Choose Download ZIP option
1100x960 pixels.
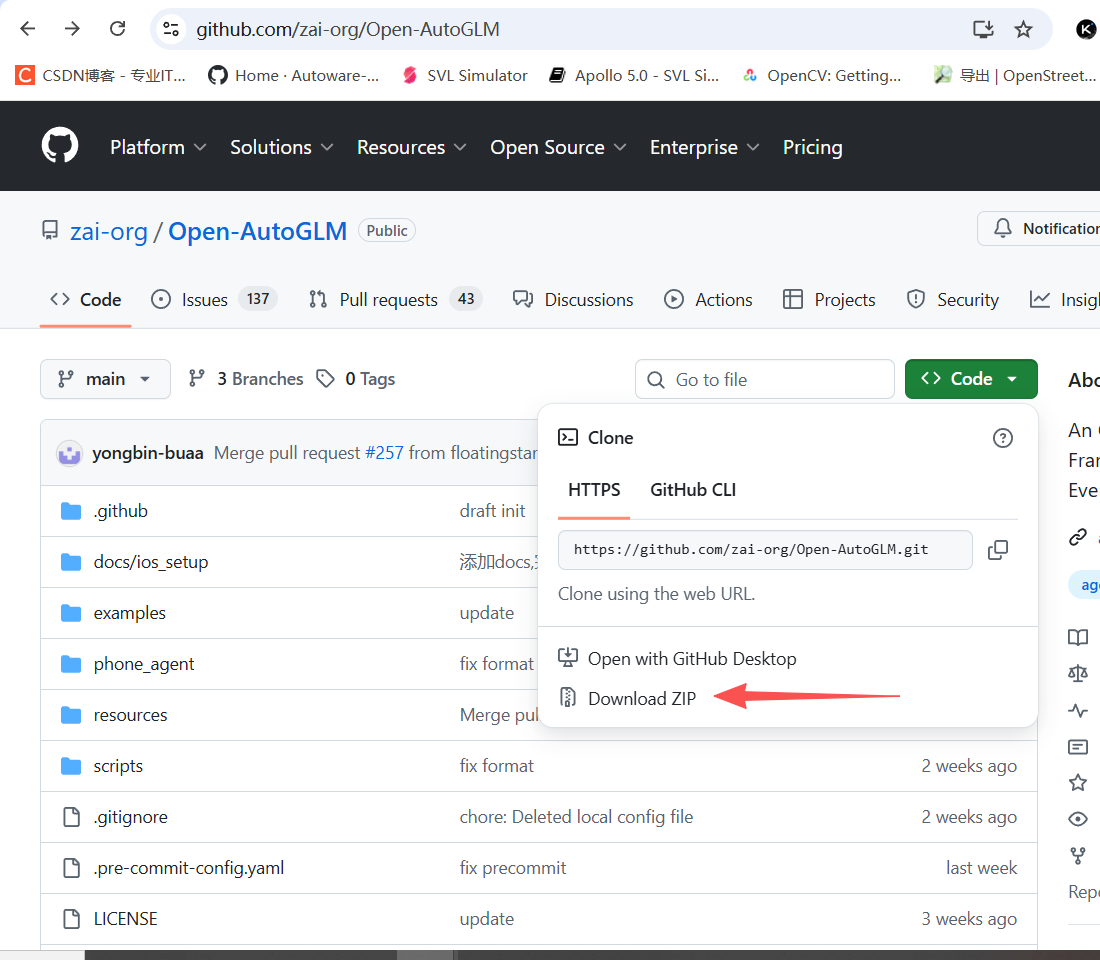point(627,698)
